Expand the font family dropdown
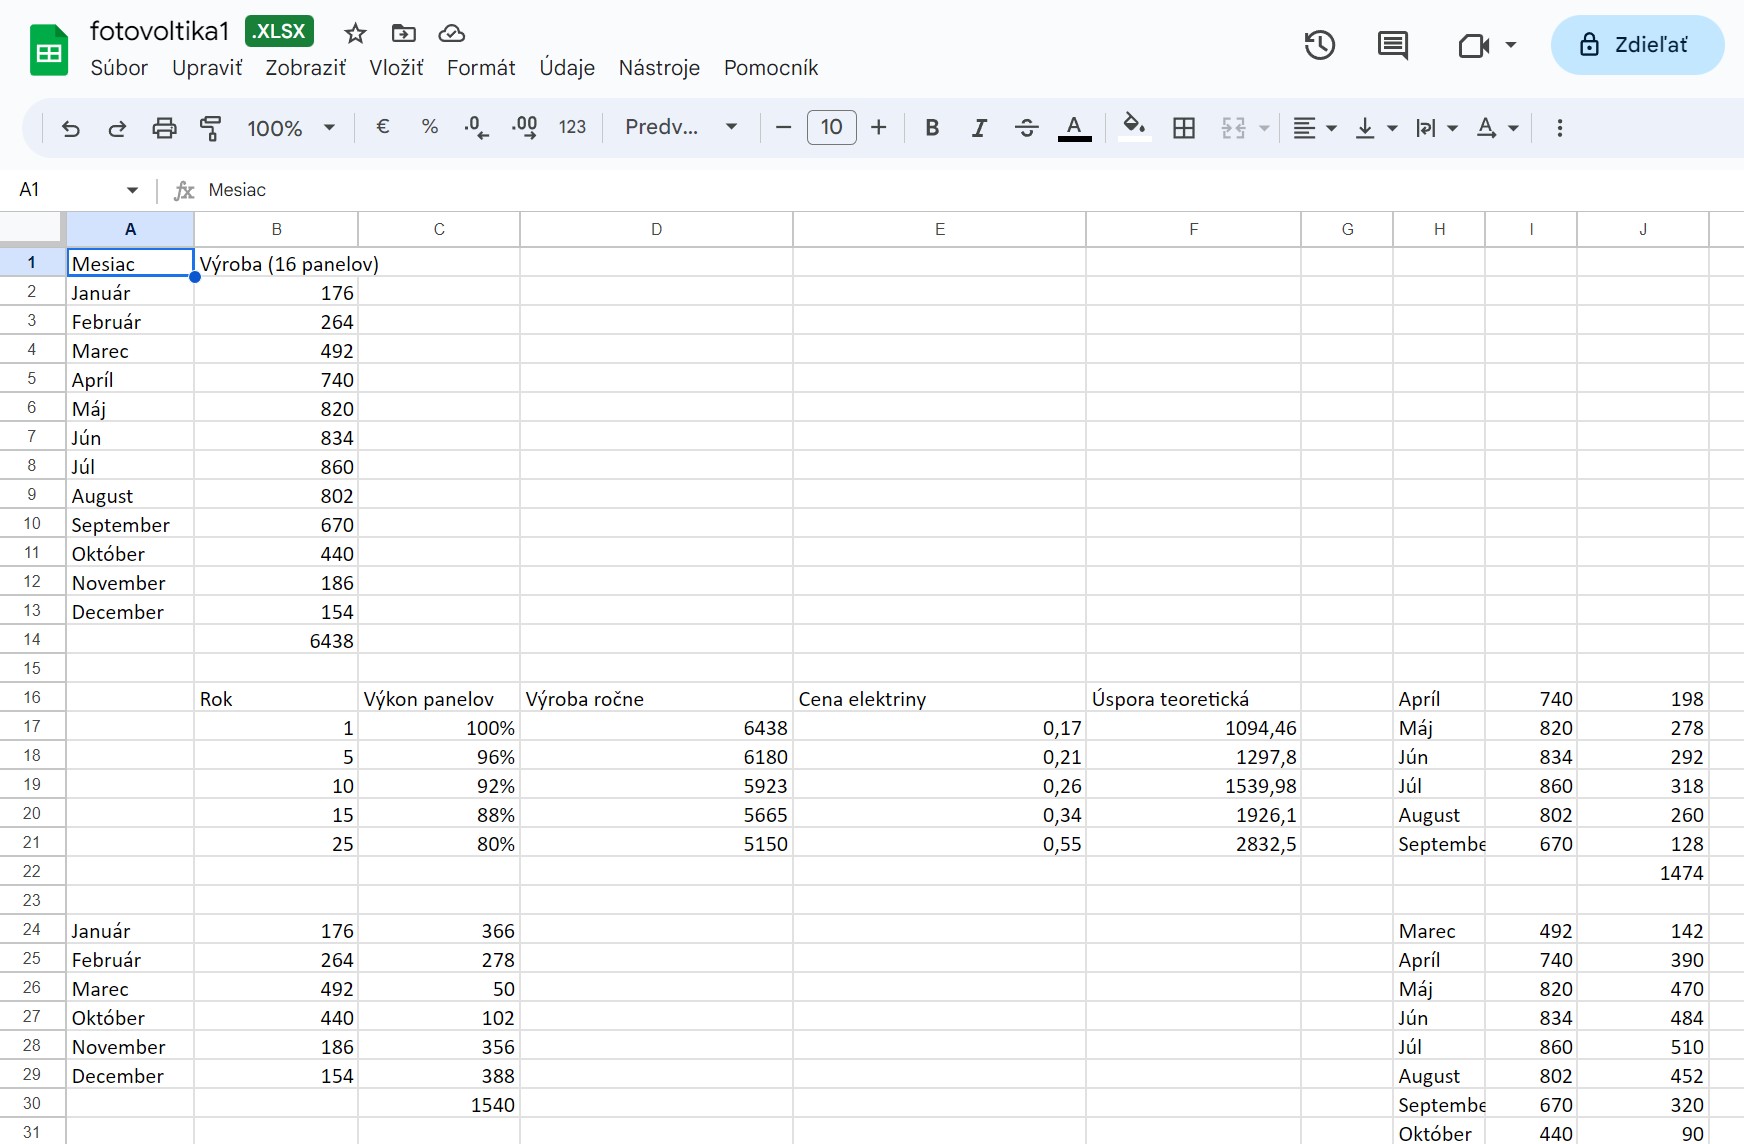Screen dimensions: 1744x1144 coord(680,128)
